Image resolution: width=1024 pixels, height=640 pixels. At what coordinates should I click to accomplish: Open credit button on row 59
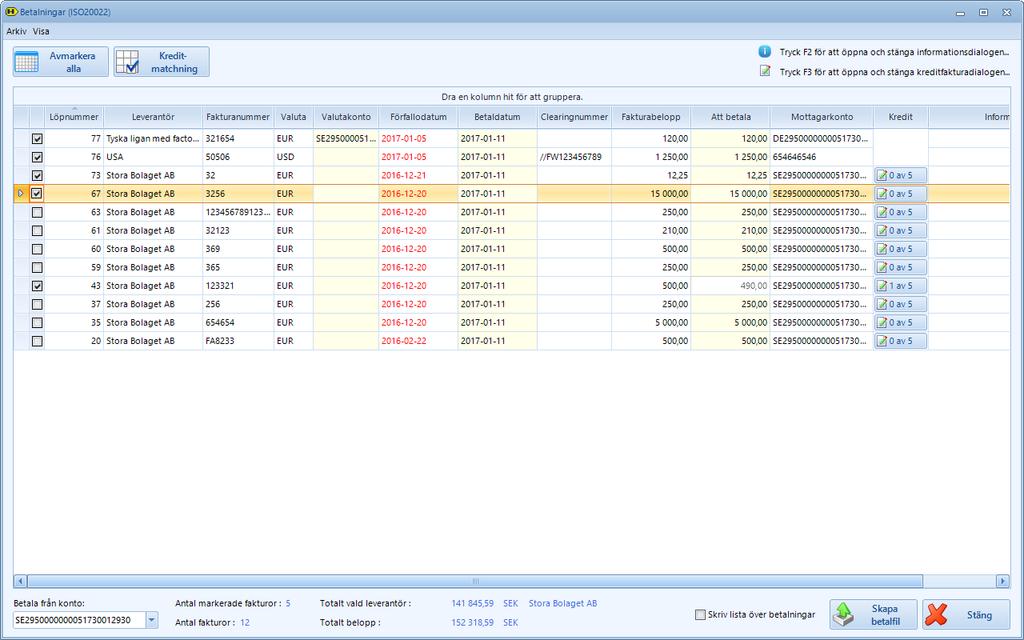click(x=901, y=267)
